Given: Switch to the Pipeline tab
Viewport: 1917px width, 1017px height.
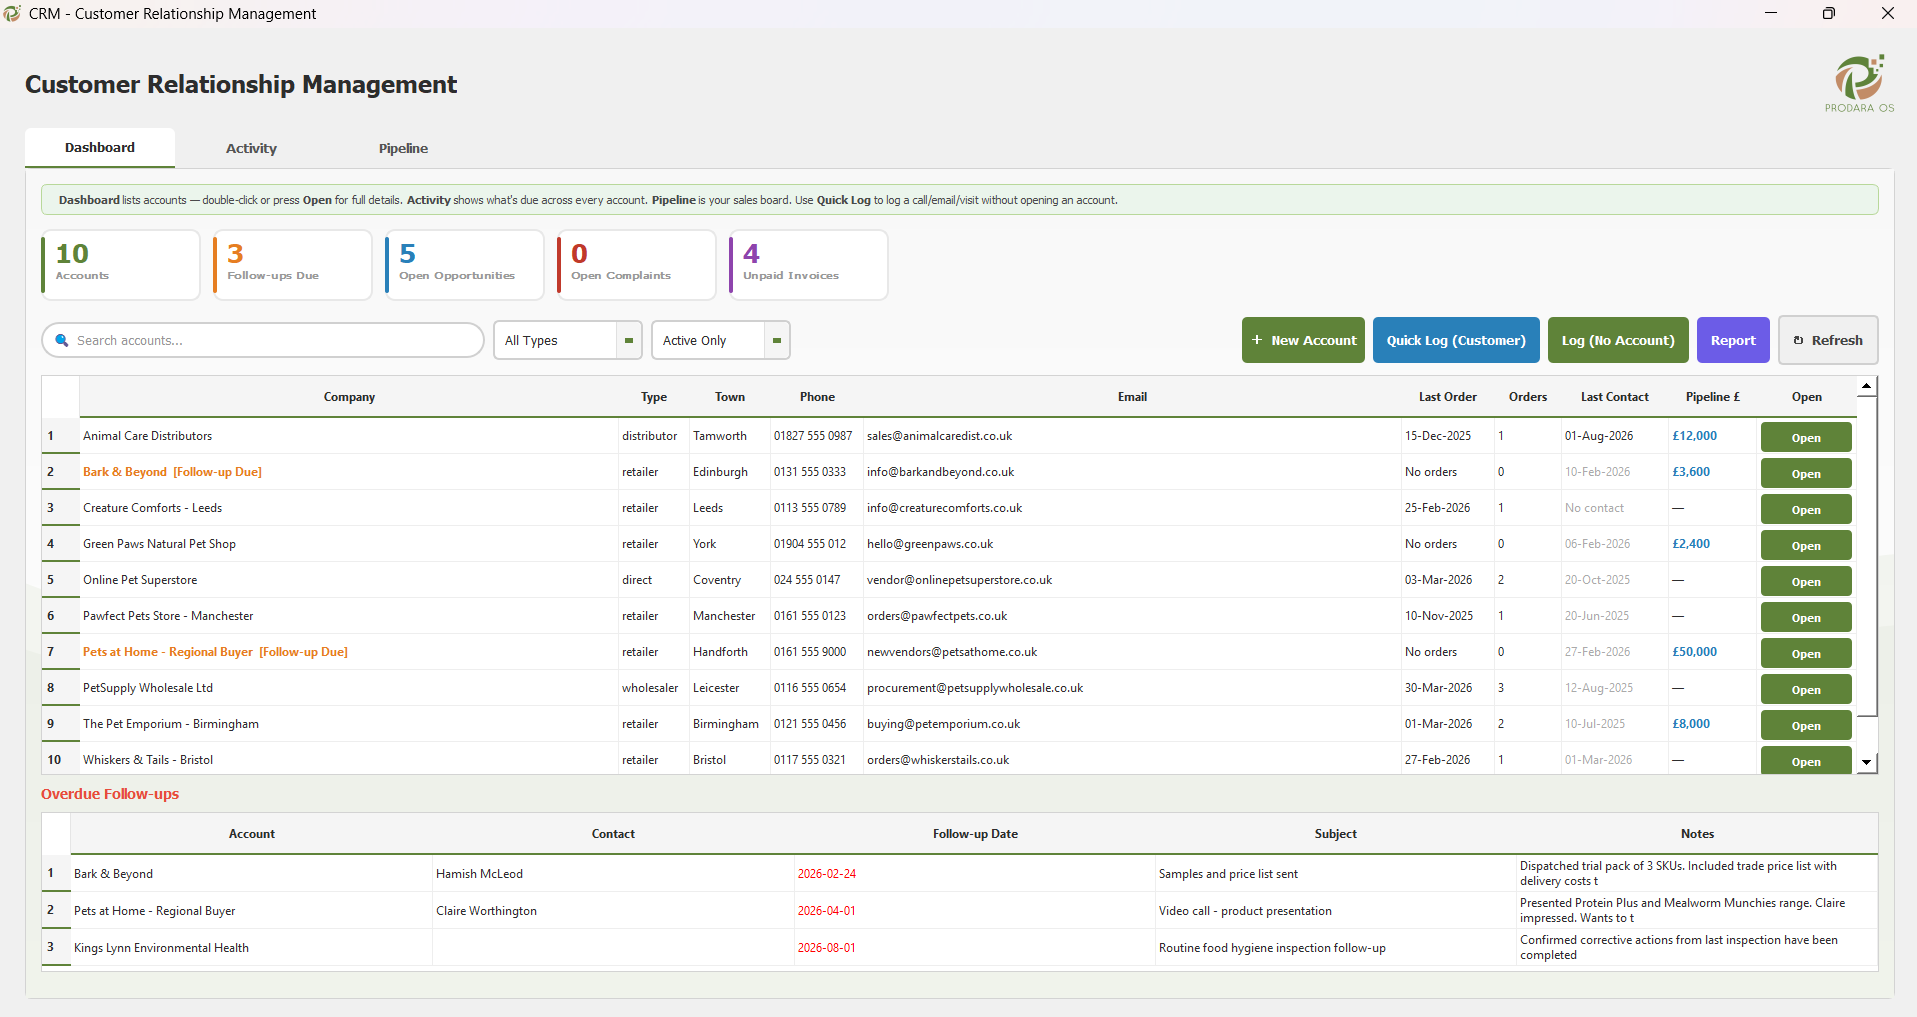Looking at the screenshot, I should (403, 148).
